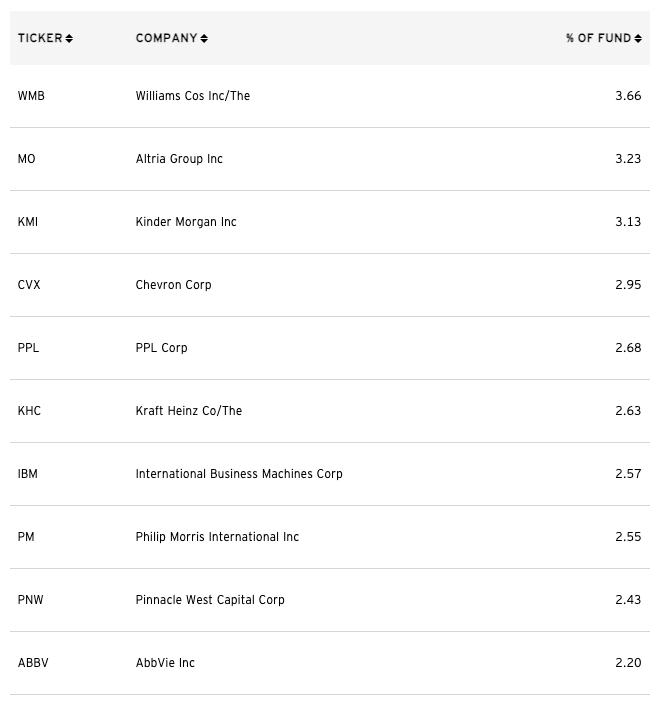
Task: Sort table by the TICKER sort arrows
Action: (69, 39)
